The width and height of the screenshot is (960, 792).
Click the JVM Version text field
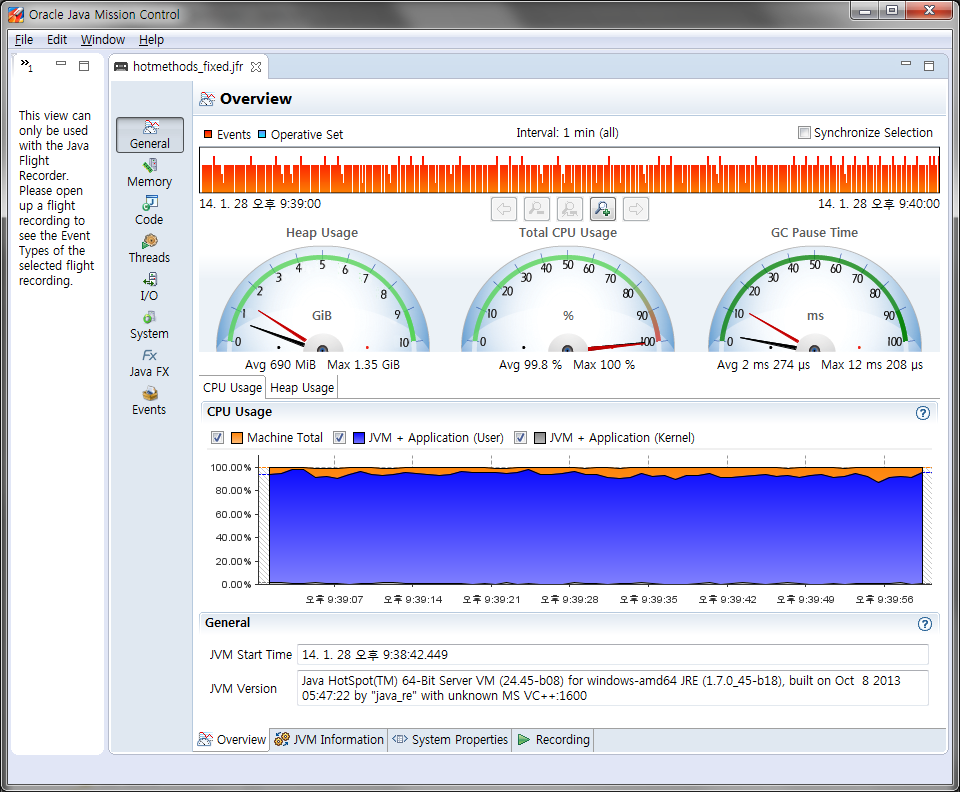(x=612, y=688)
